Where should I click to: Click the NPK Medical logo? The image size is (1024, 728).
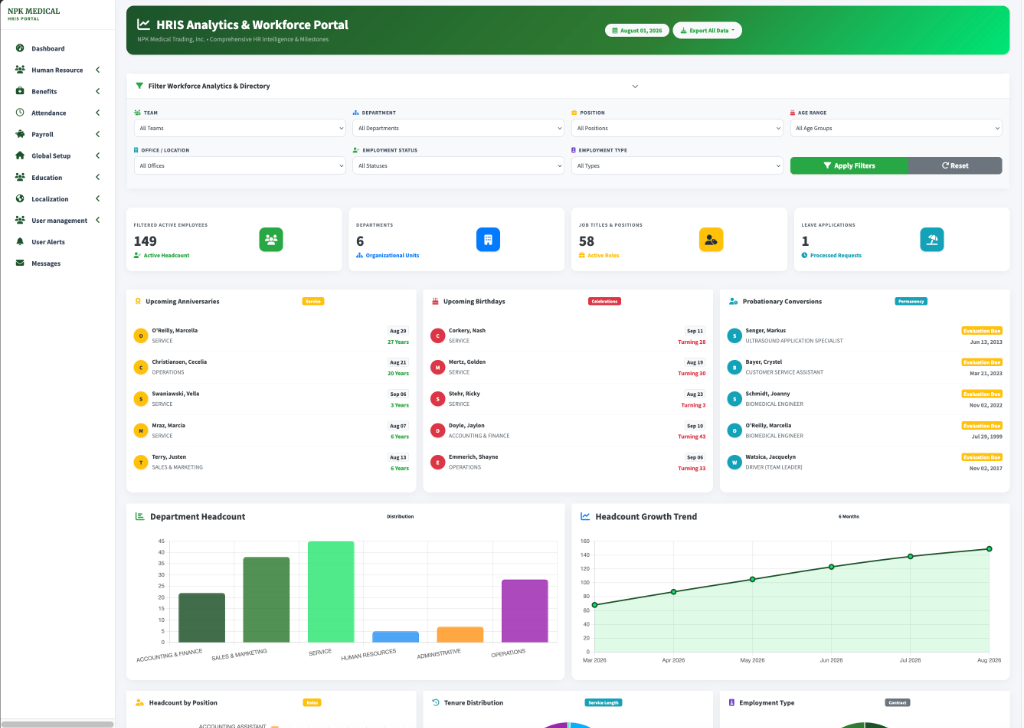click(33, 13)
